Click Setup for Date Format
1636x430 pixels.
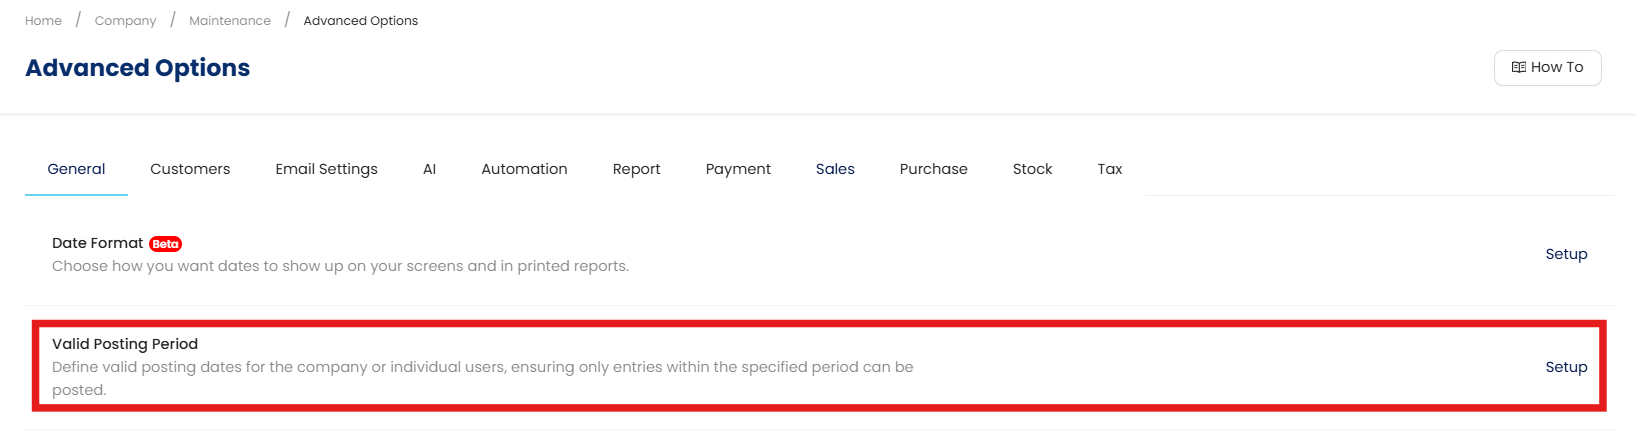[1566, 254]
